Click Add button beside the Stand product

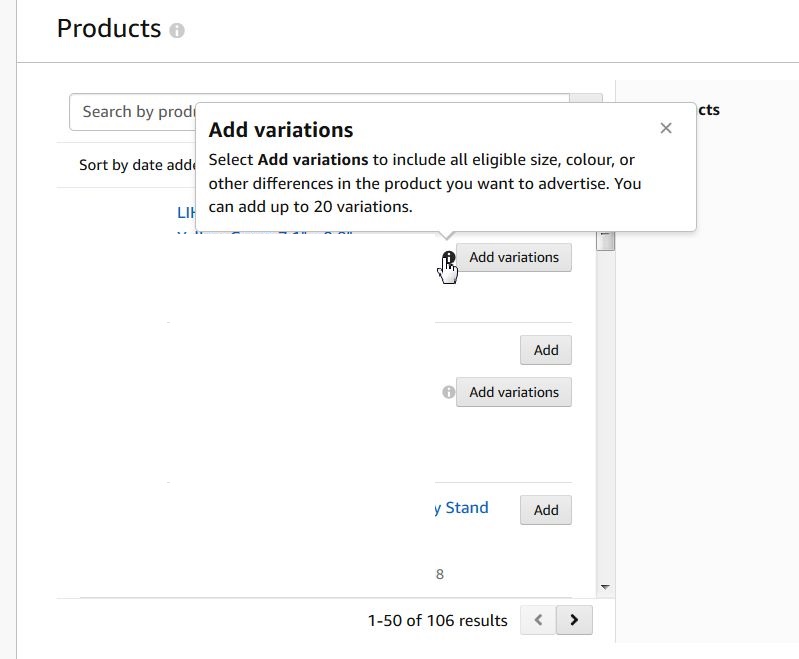point(545,510)
